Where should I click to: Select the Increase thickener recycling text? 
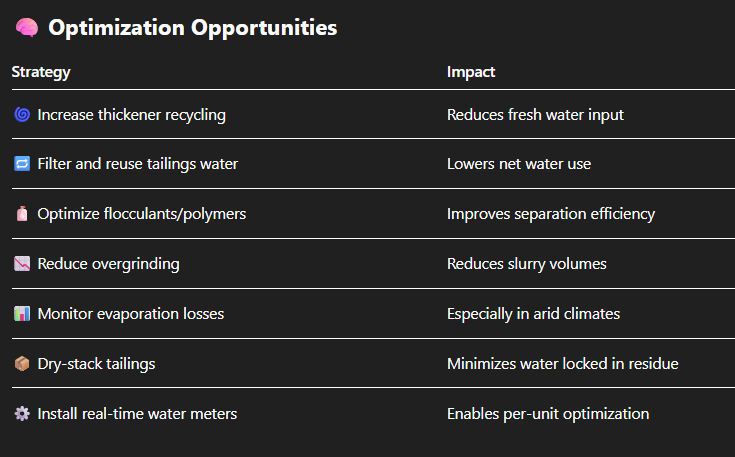[x=131, y=115]
